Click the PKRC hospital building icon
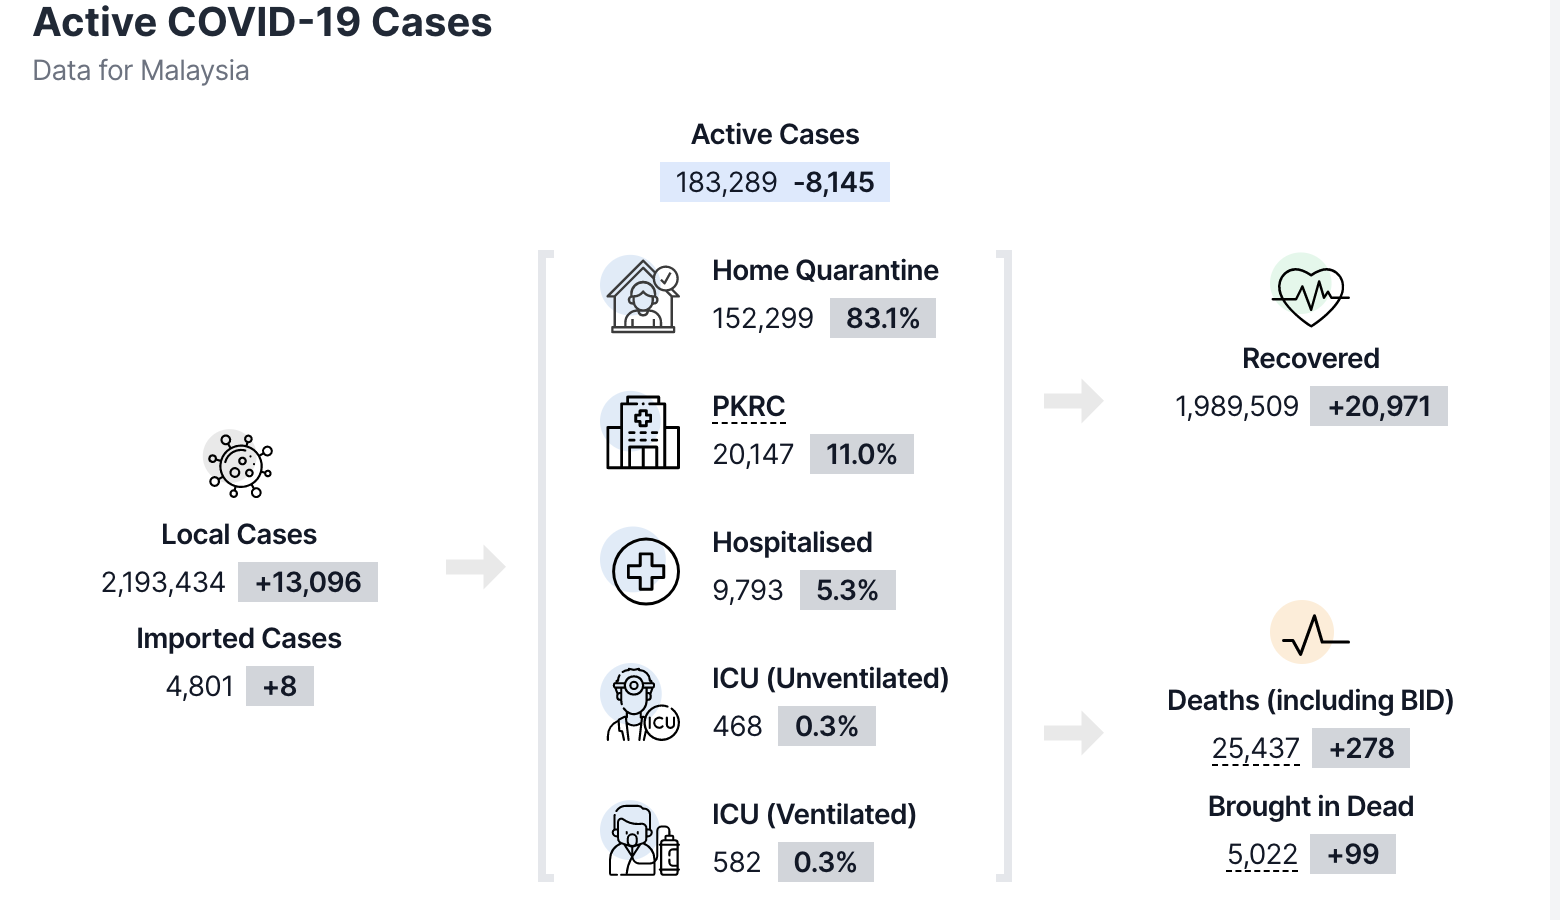1560x920 pixels. tap(643, 432)
